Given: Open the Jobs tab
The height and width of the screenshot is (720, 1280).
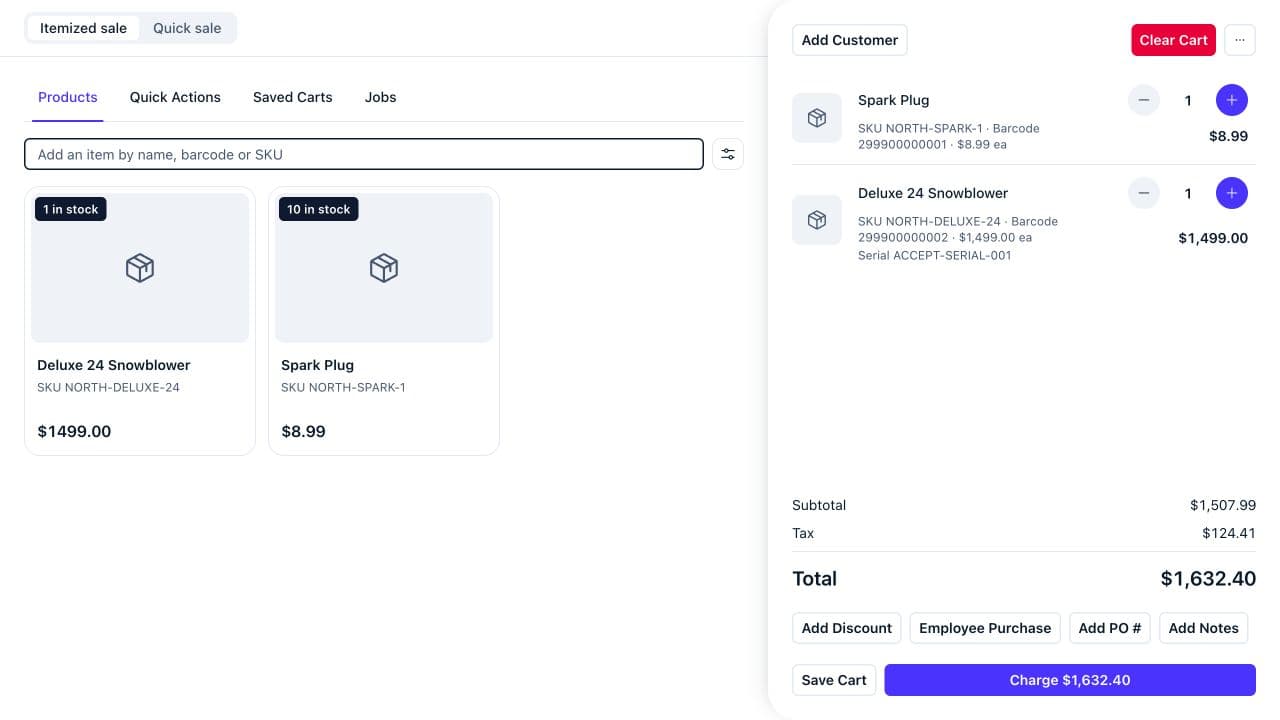Looking at the screenshot, I should [x=380, y=97].
